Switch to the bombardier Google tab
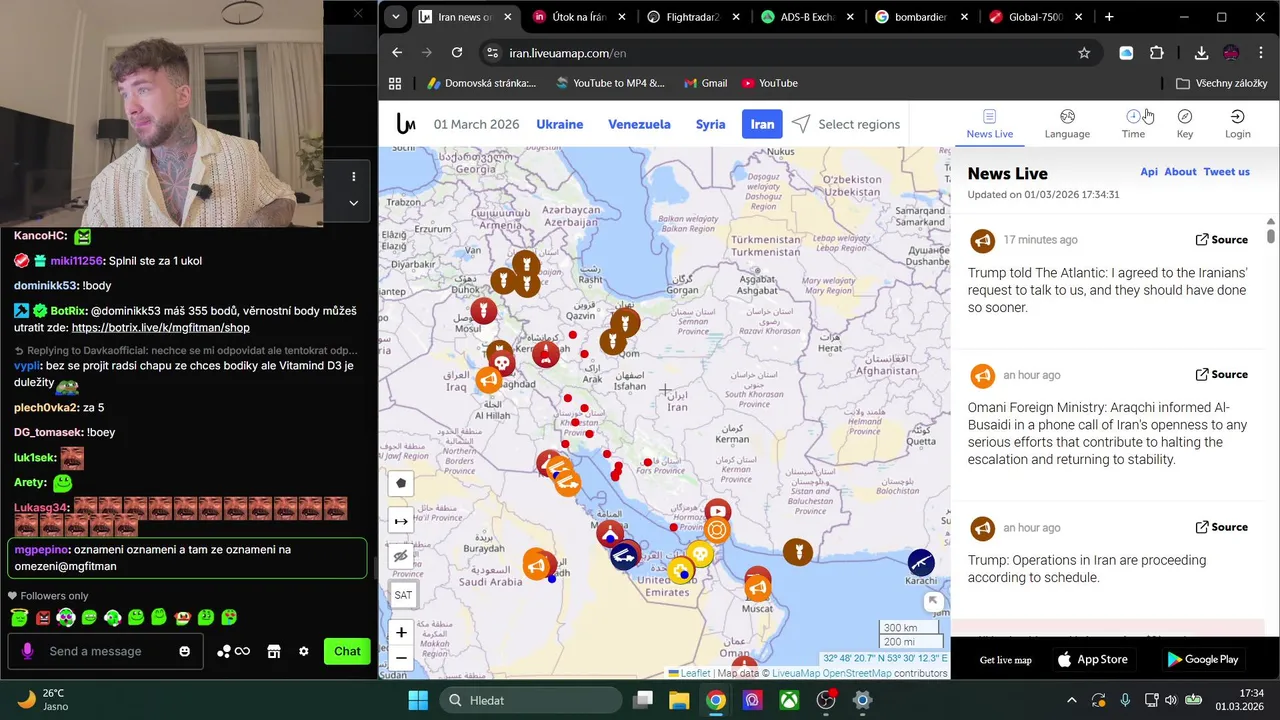The image size is (1280, 720). [922, 17]
